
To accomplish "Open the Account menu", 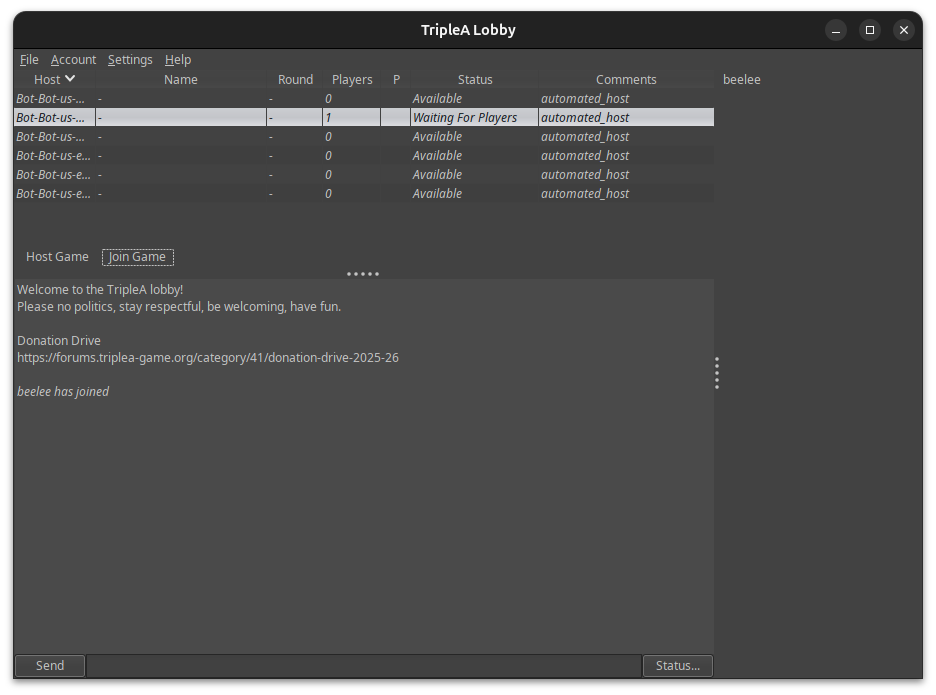I will coord(73,59).
